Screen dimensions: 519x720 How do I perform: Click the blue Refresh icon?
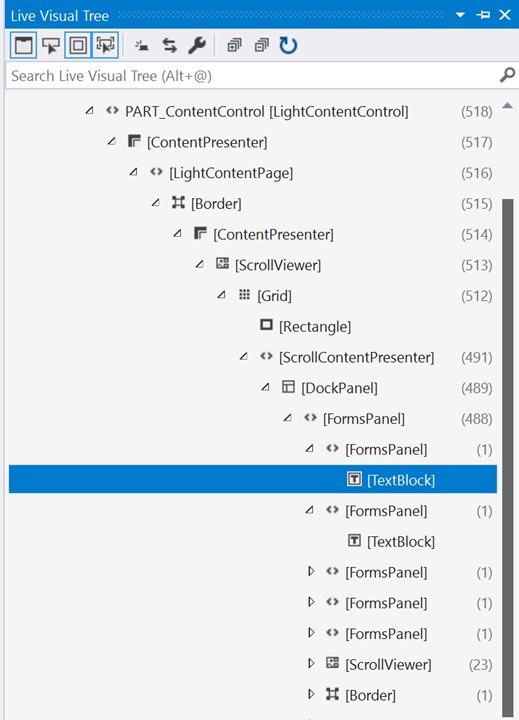(288, 45)
